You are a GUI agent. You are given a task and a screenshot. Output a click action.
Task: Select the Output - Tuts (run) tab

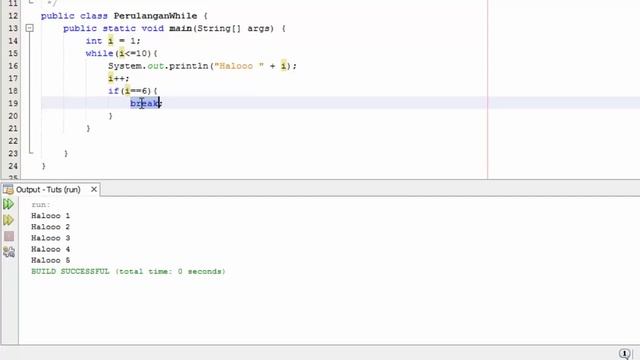(x=48, y=189)
